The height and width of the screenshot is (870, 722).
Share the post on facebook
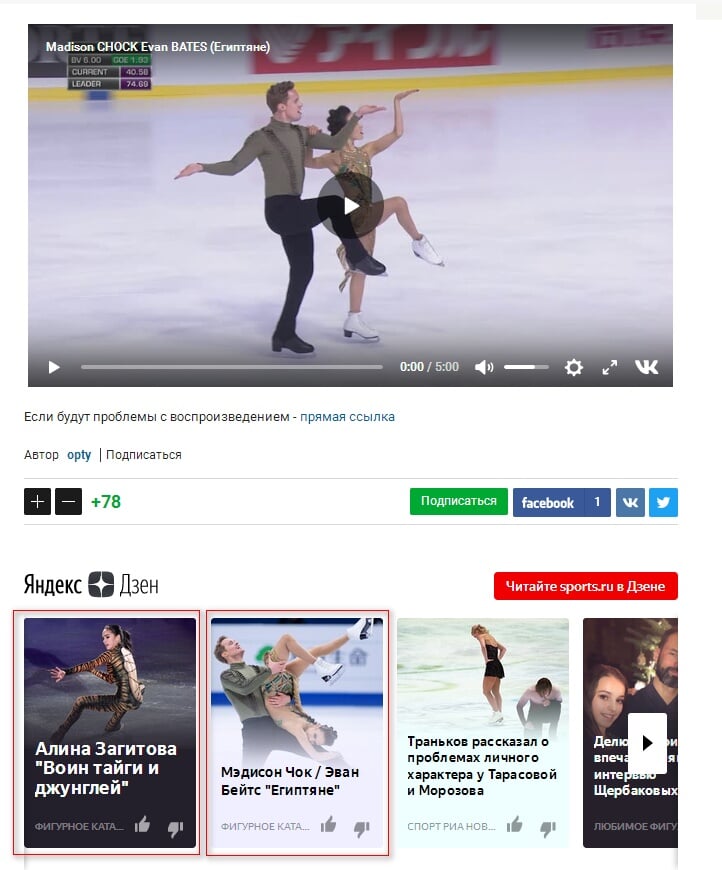tap(562, 502)
